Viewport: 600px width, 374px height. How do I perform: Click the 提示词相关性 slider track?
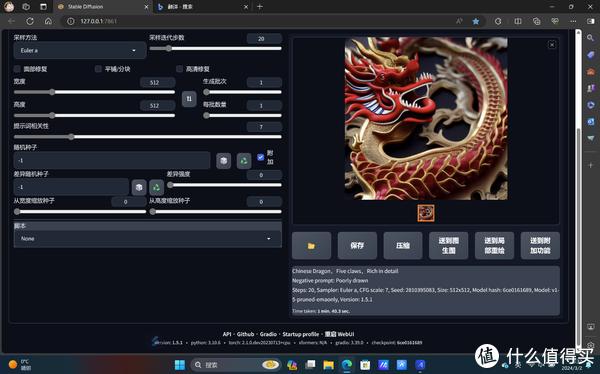(x=148, y=137)
